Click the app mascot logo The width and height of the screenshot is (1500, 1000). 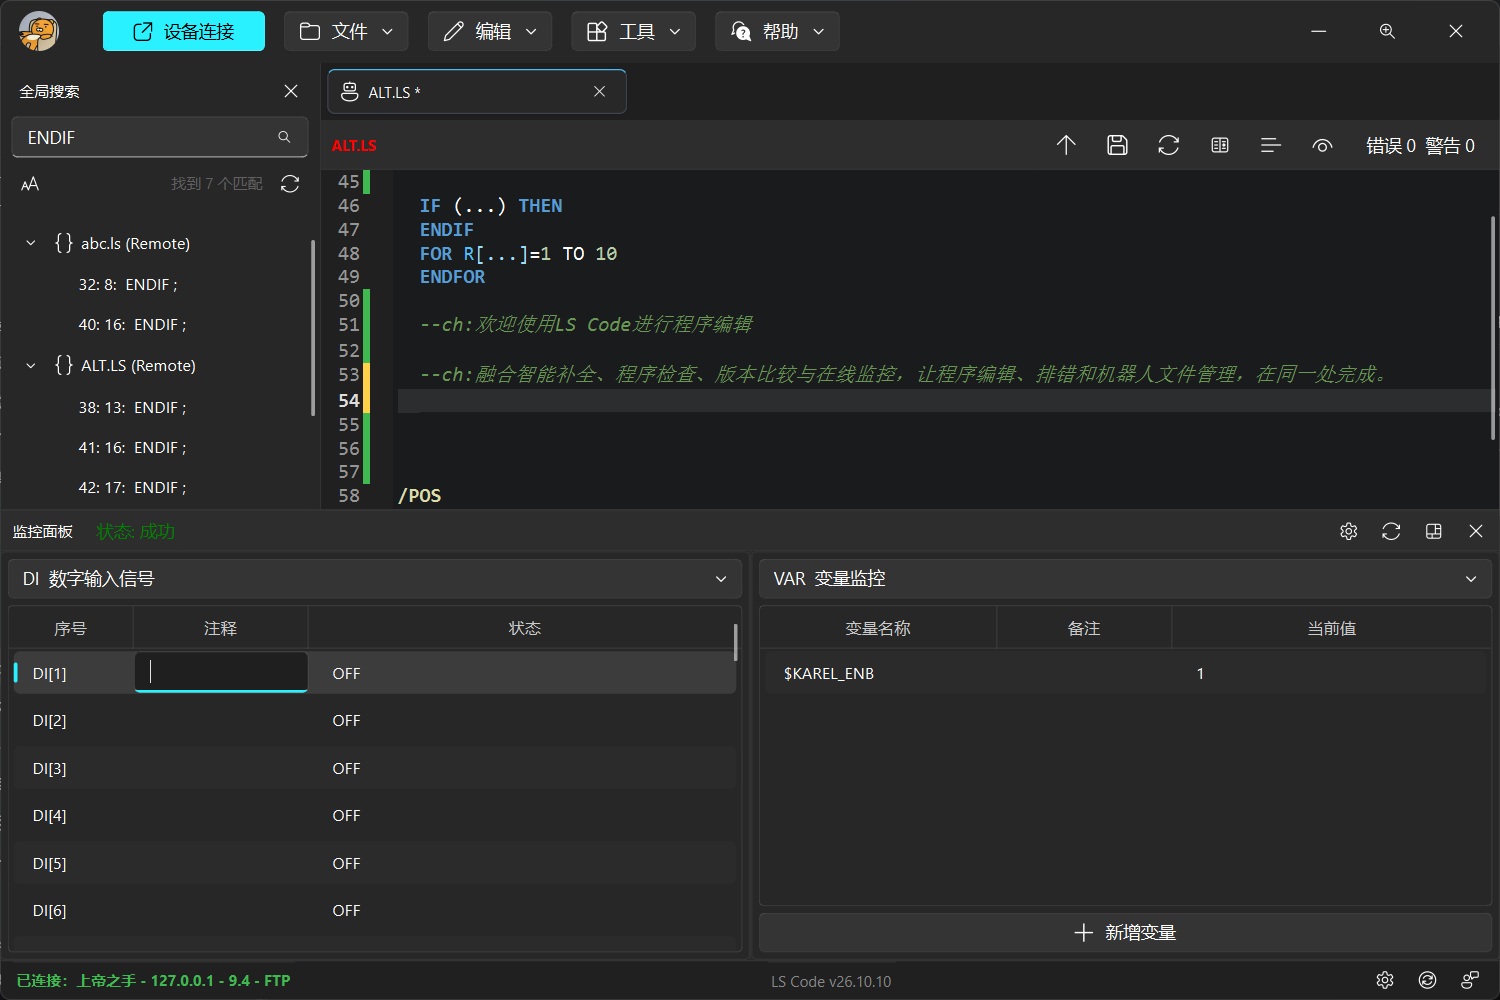tap(38, 31)
